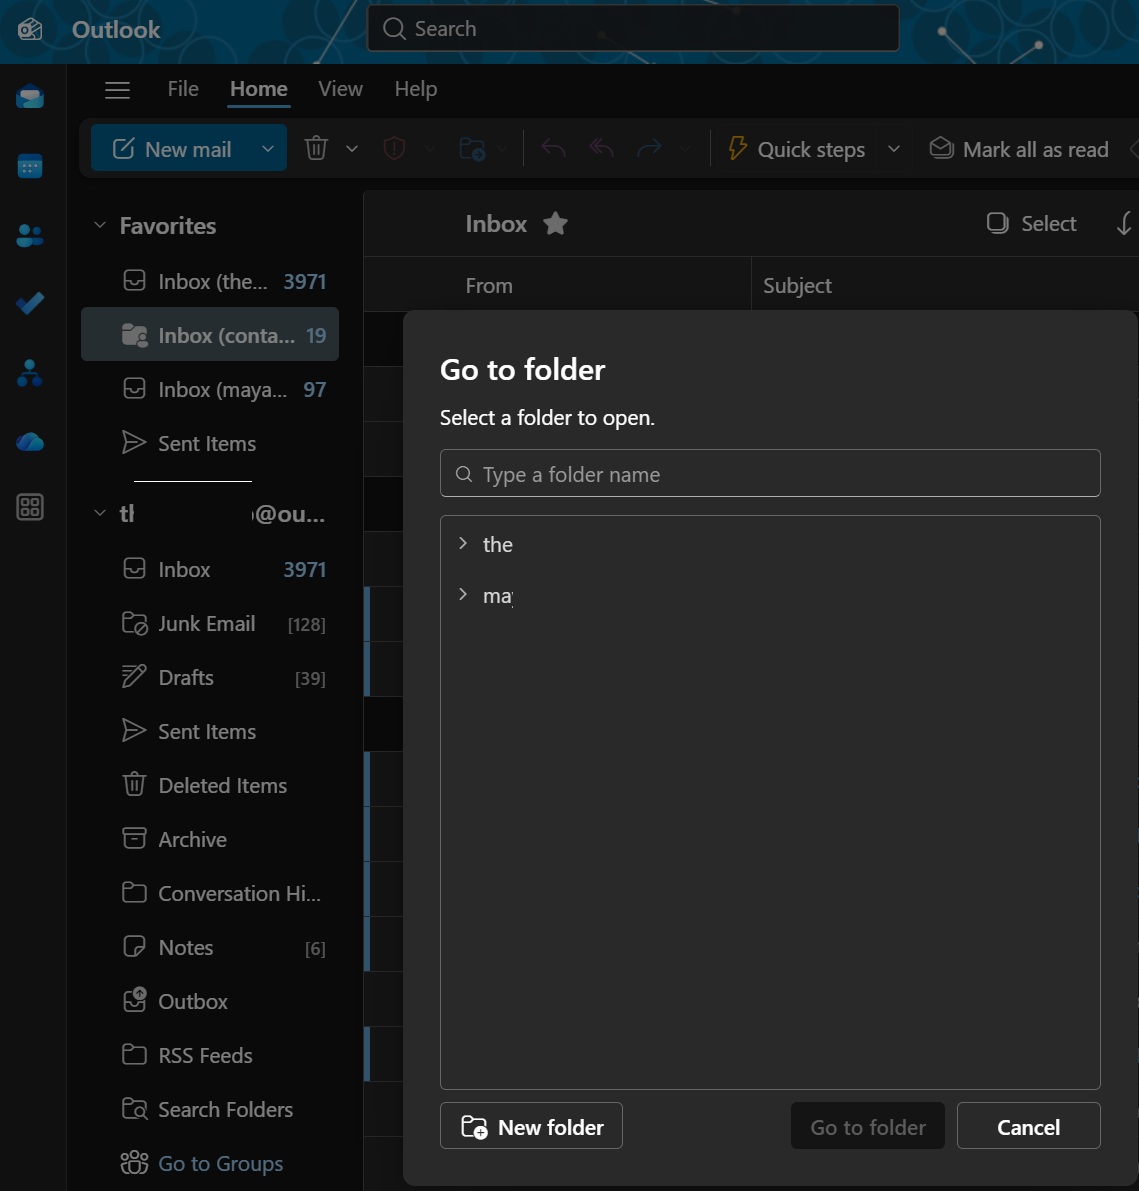Click the Go to folder button

(868, 1126)
